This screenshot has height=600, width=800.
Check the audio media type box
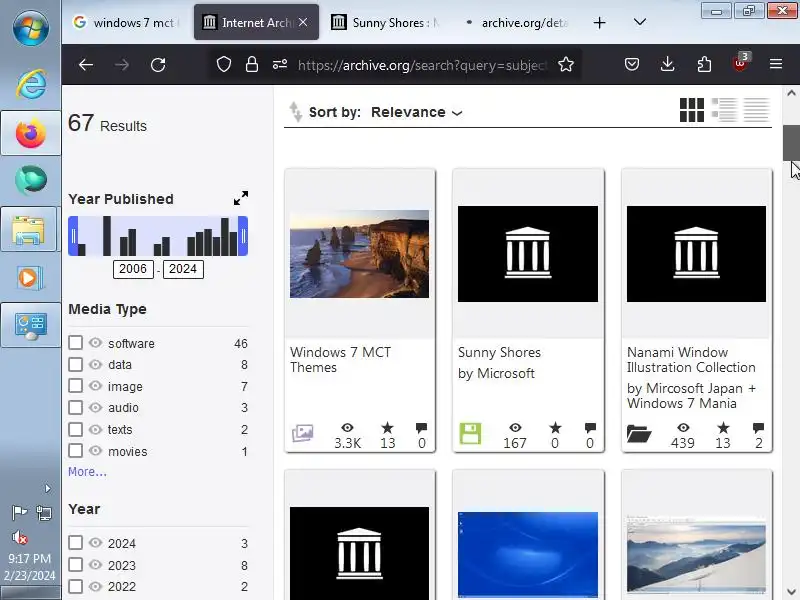[x=76, y=407]
